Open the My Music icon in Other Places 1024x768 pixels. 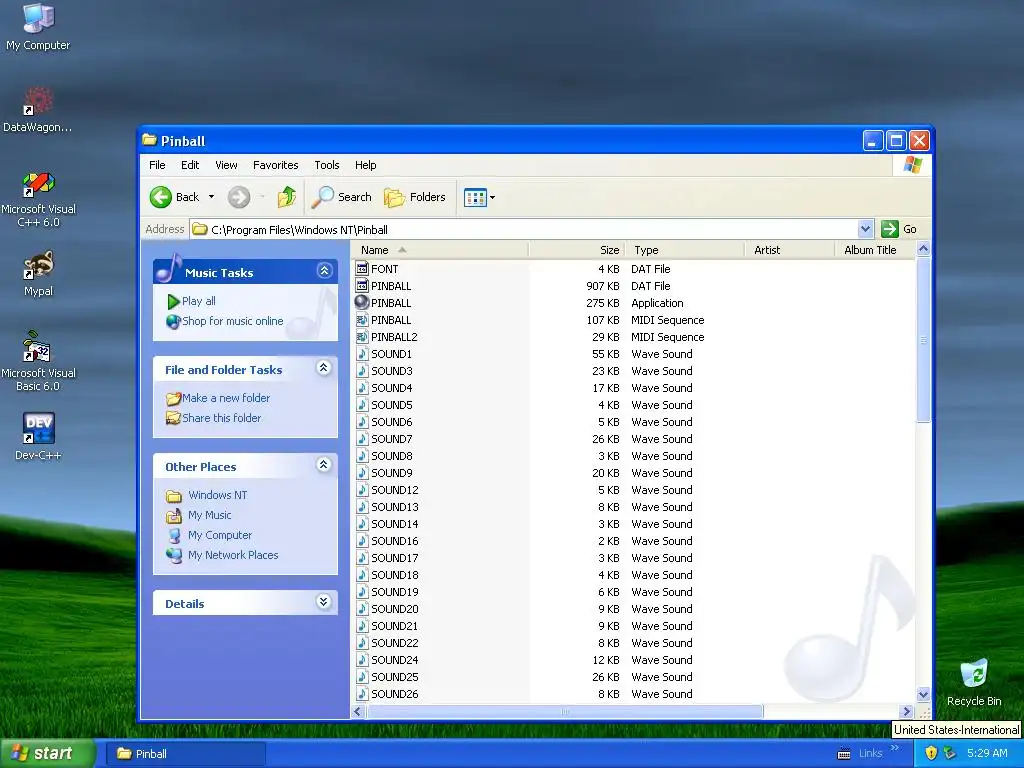(x=174, y=515)
